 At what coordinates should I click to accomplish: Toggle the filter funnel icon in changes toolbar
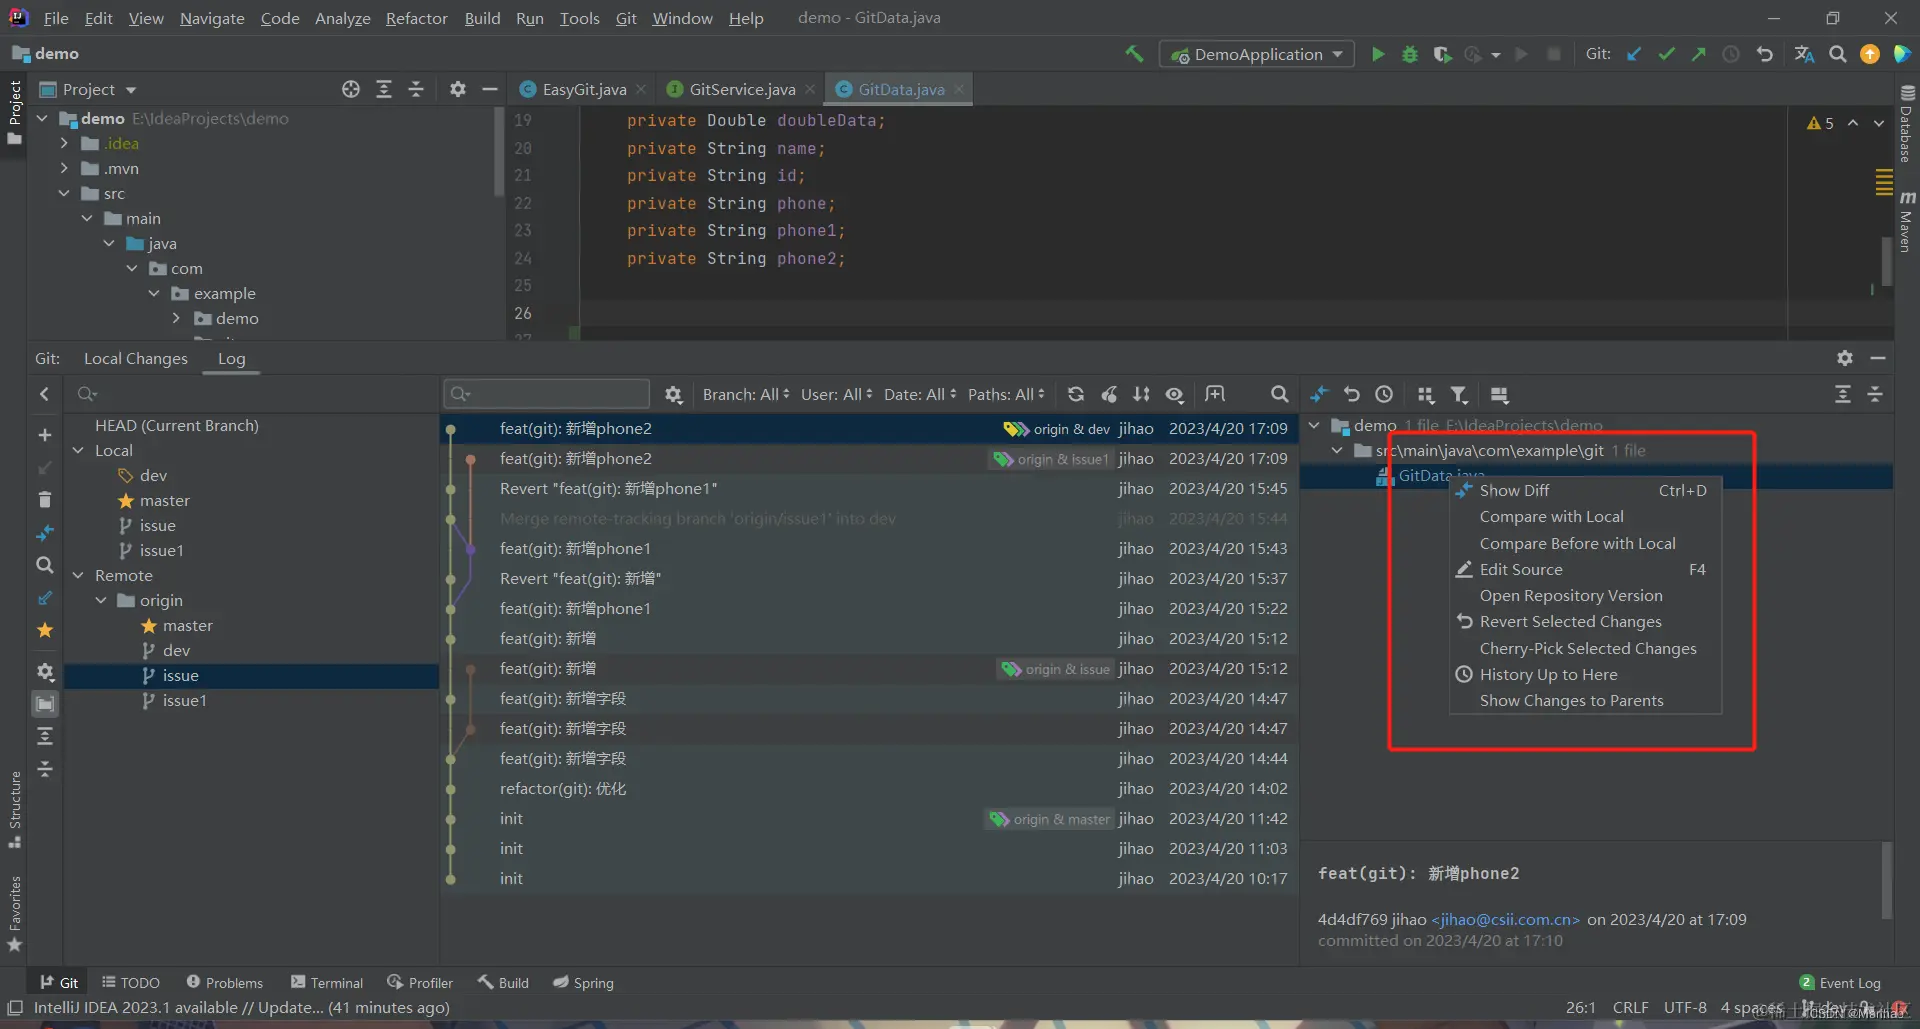(x=1459, y=395)
